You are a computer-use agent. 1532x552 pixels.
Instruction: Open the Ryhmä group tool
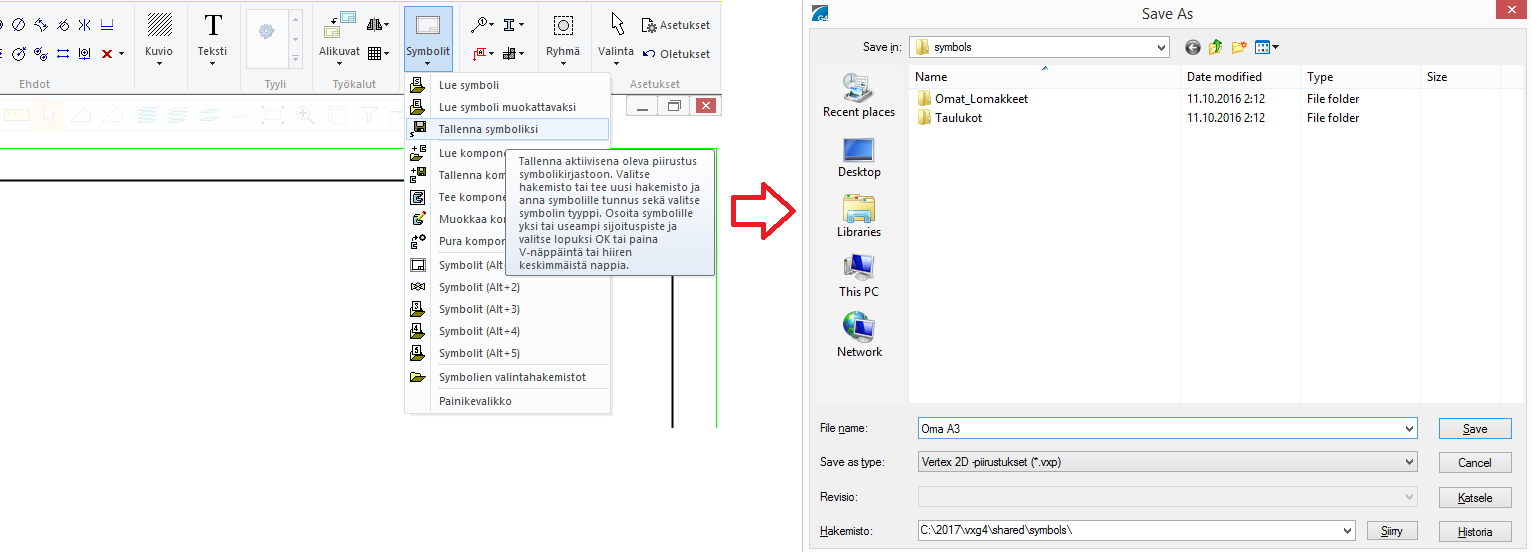563,37
